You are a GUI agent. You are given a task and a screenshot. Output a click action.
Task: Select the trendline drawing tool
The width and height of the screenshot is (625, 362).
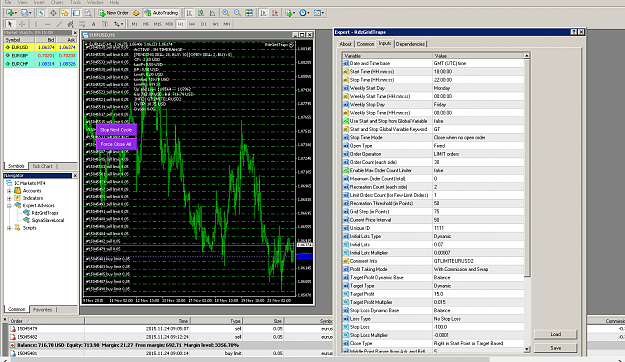click(59, 24)
